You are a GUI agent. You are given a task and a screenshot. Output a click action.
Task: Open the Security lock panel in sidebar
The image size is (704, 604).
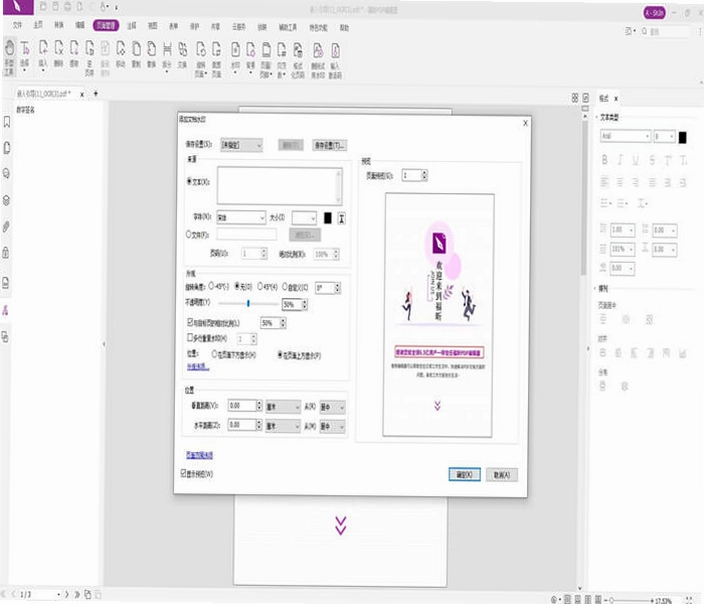coord(6,252)
